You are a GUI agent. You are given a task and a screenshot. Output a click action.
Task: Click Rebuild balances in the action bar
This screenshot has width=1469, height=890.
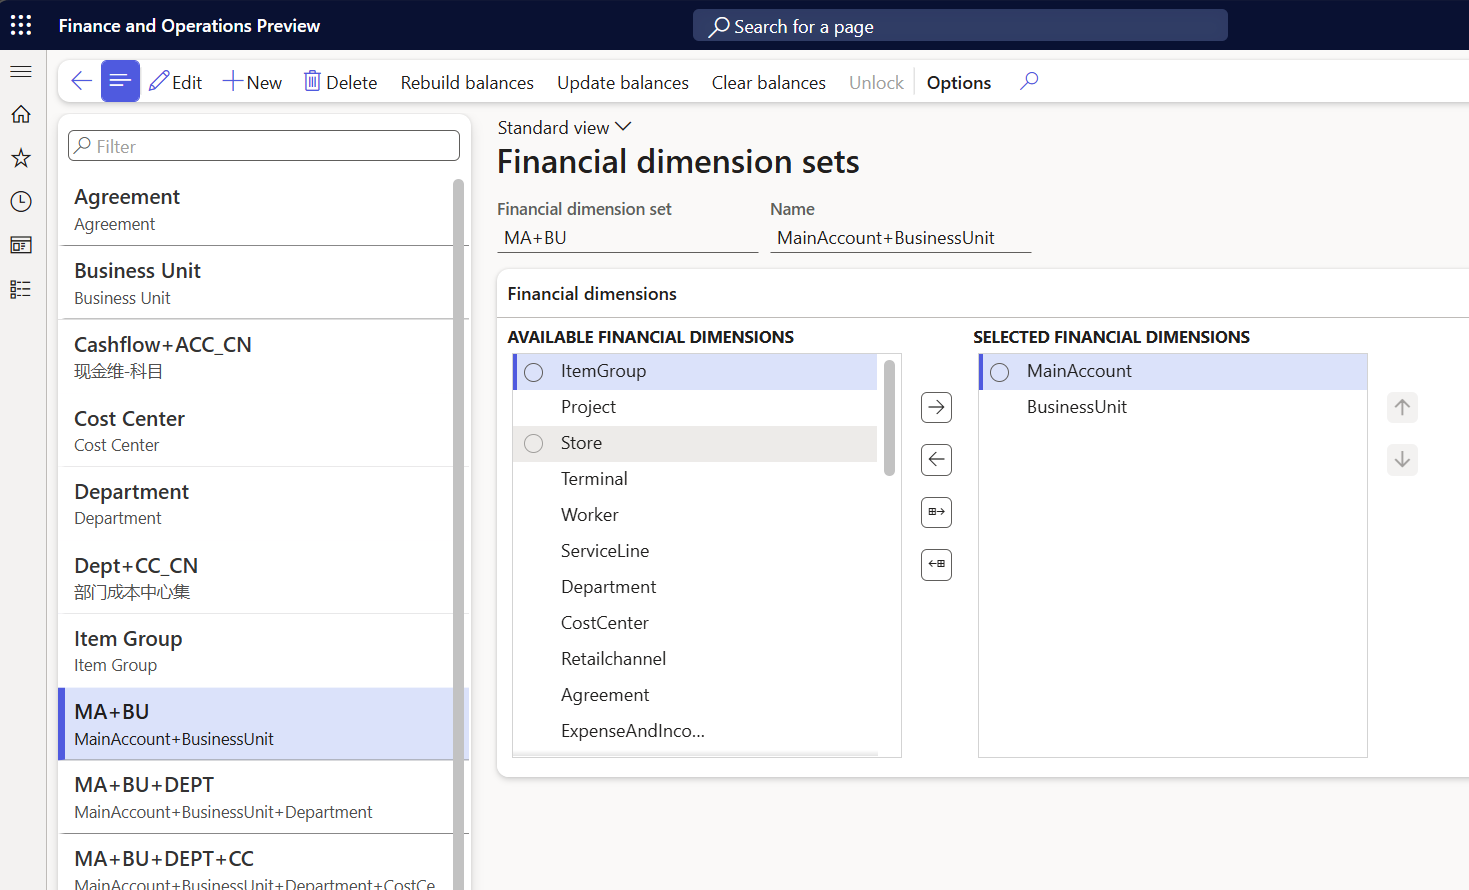coord(466,82)
